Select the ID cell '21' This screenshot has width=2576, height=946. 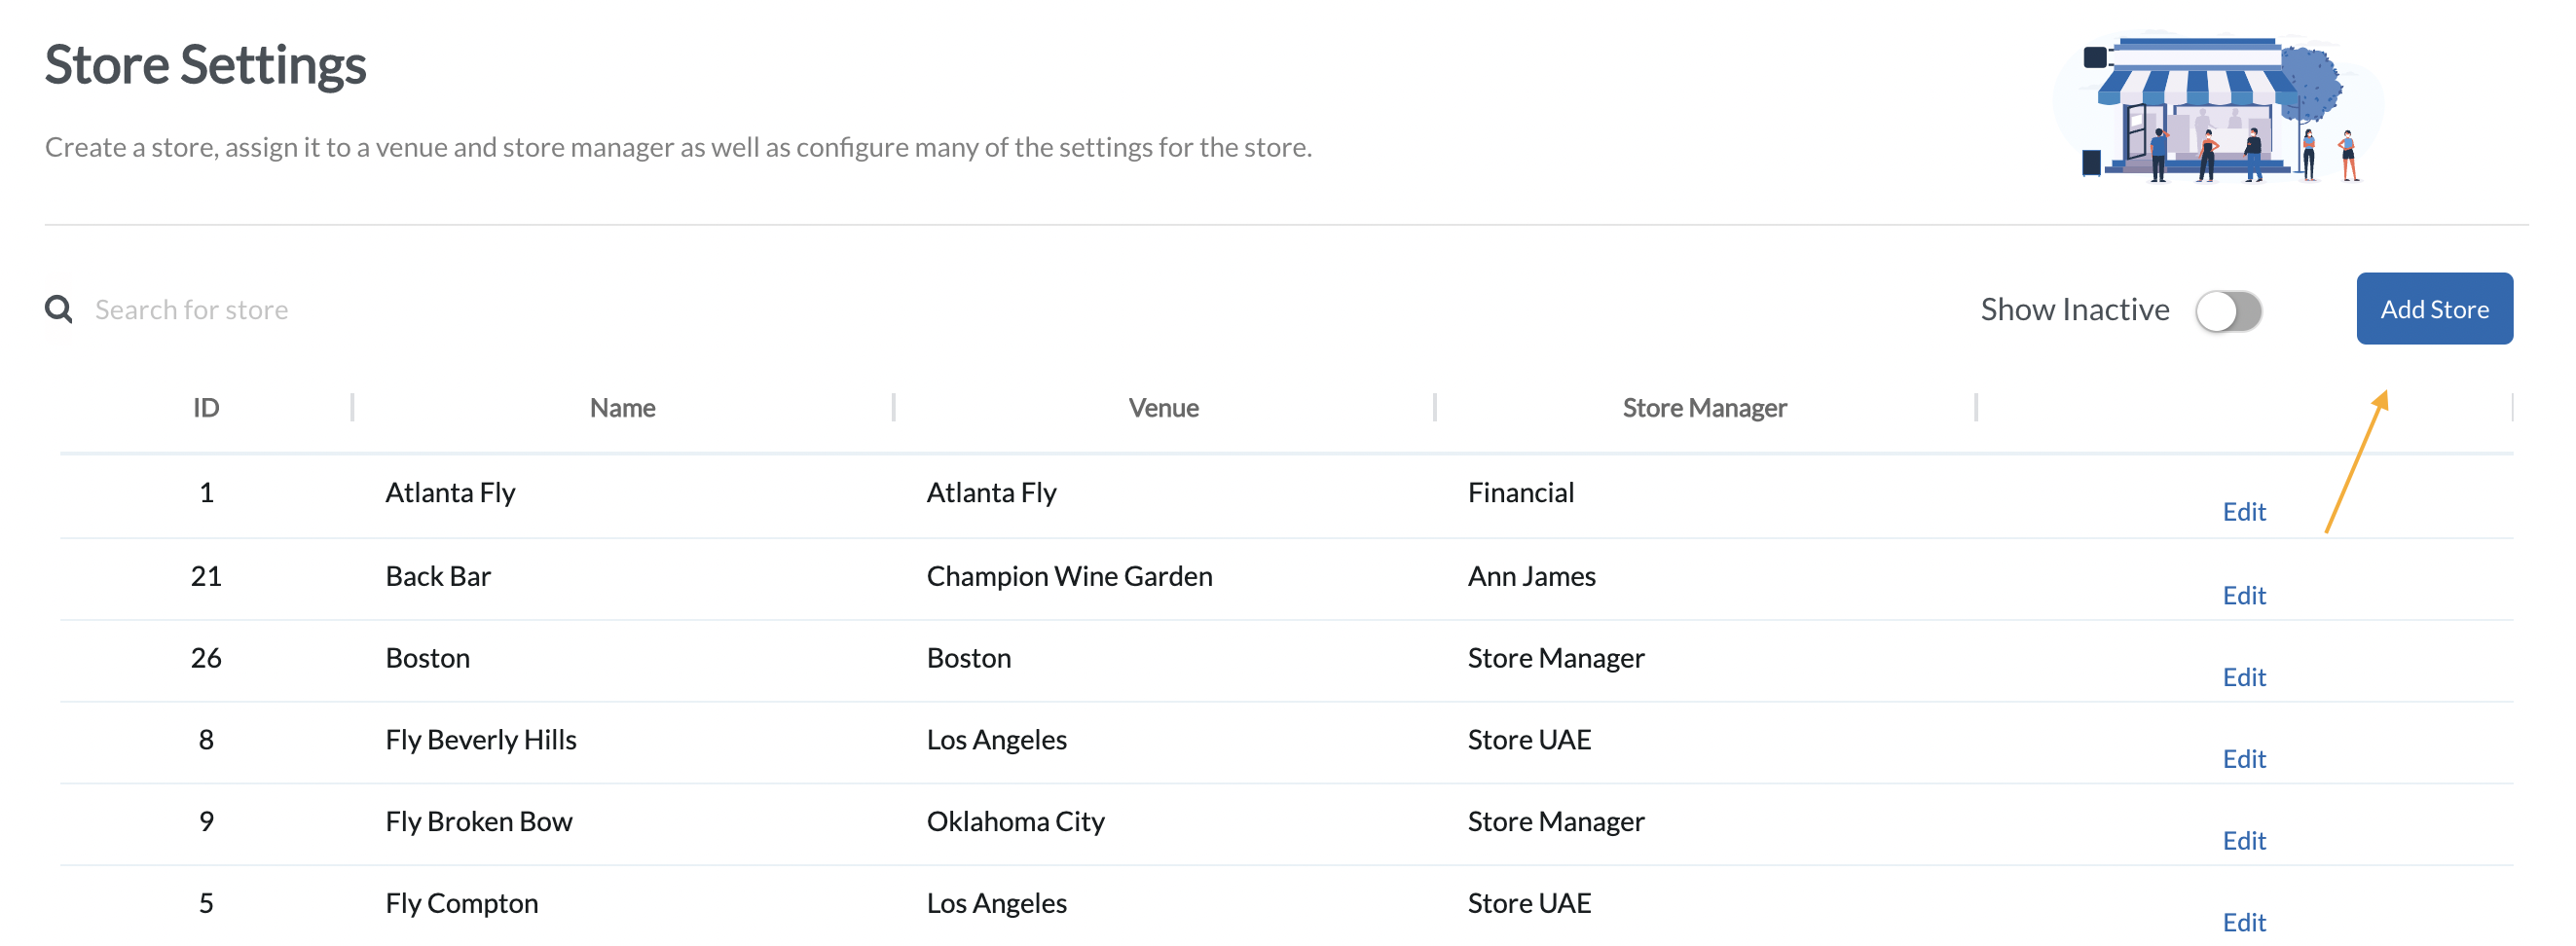pyautogui.click(x=206, y=576)
